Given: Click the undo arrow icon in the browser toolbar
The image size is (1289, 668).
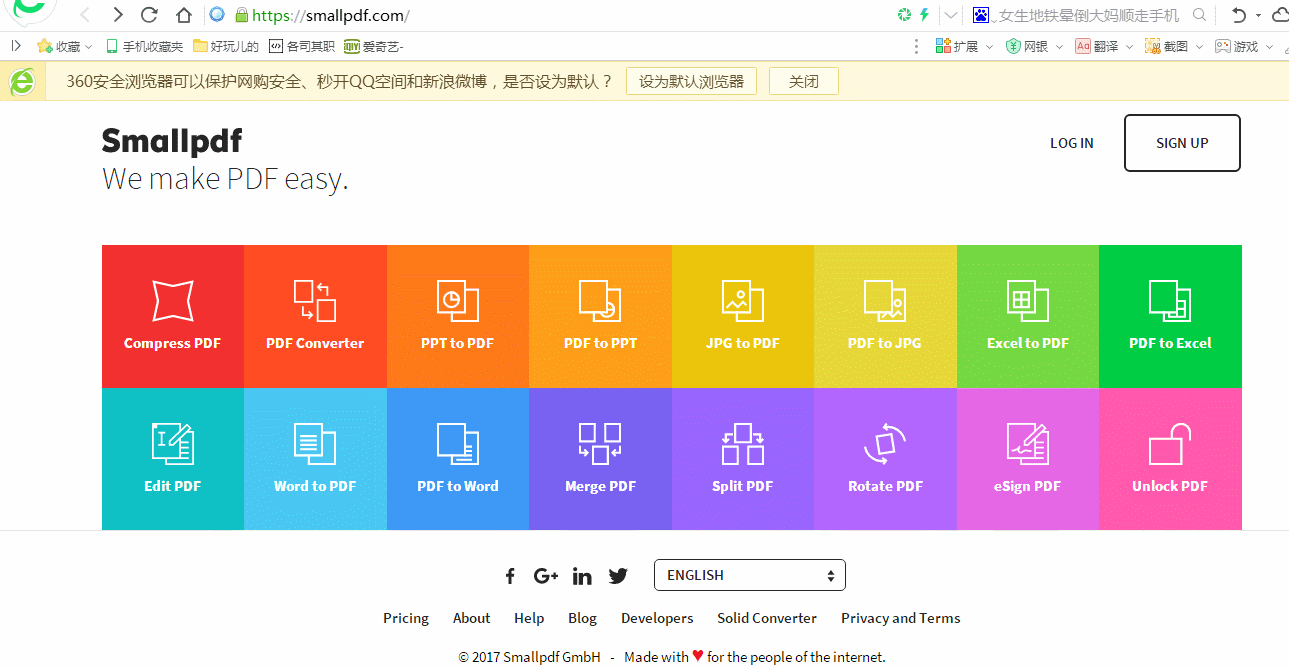Looking at the screenshot, I should [1239, 15].
